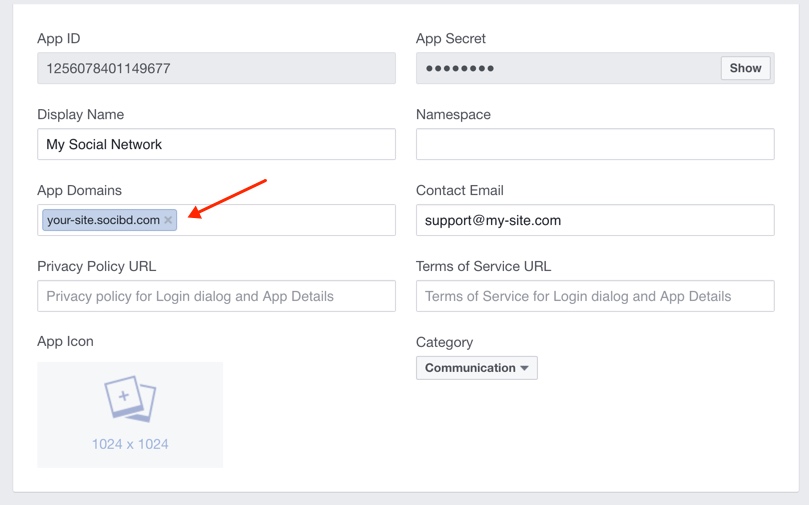Click the Contact Email label text

tap(459, 190)
